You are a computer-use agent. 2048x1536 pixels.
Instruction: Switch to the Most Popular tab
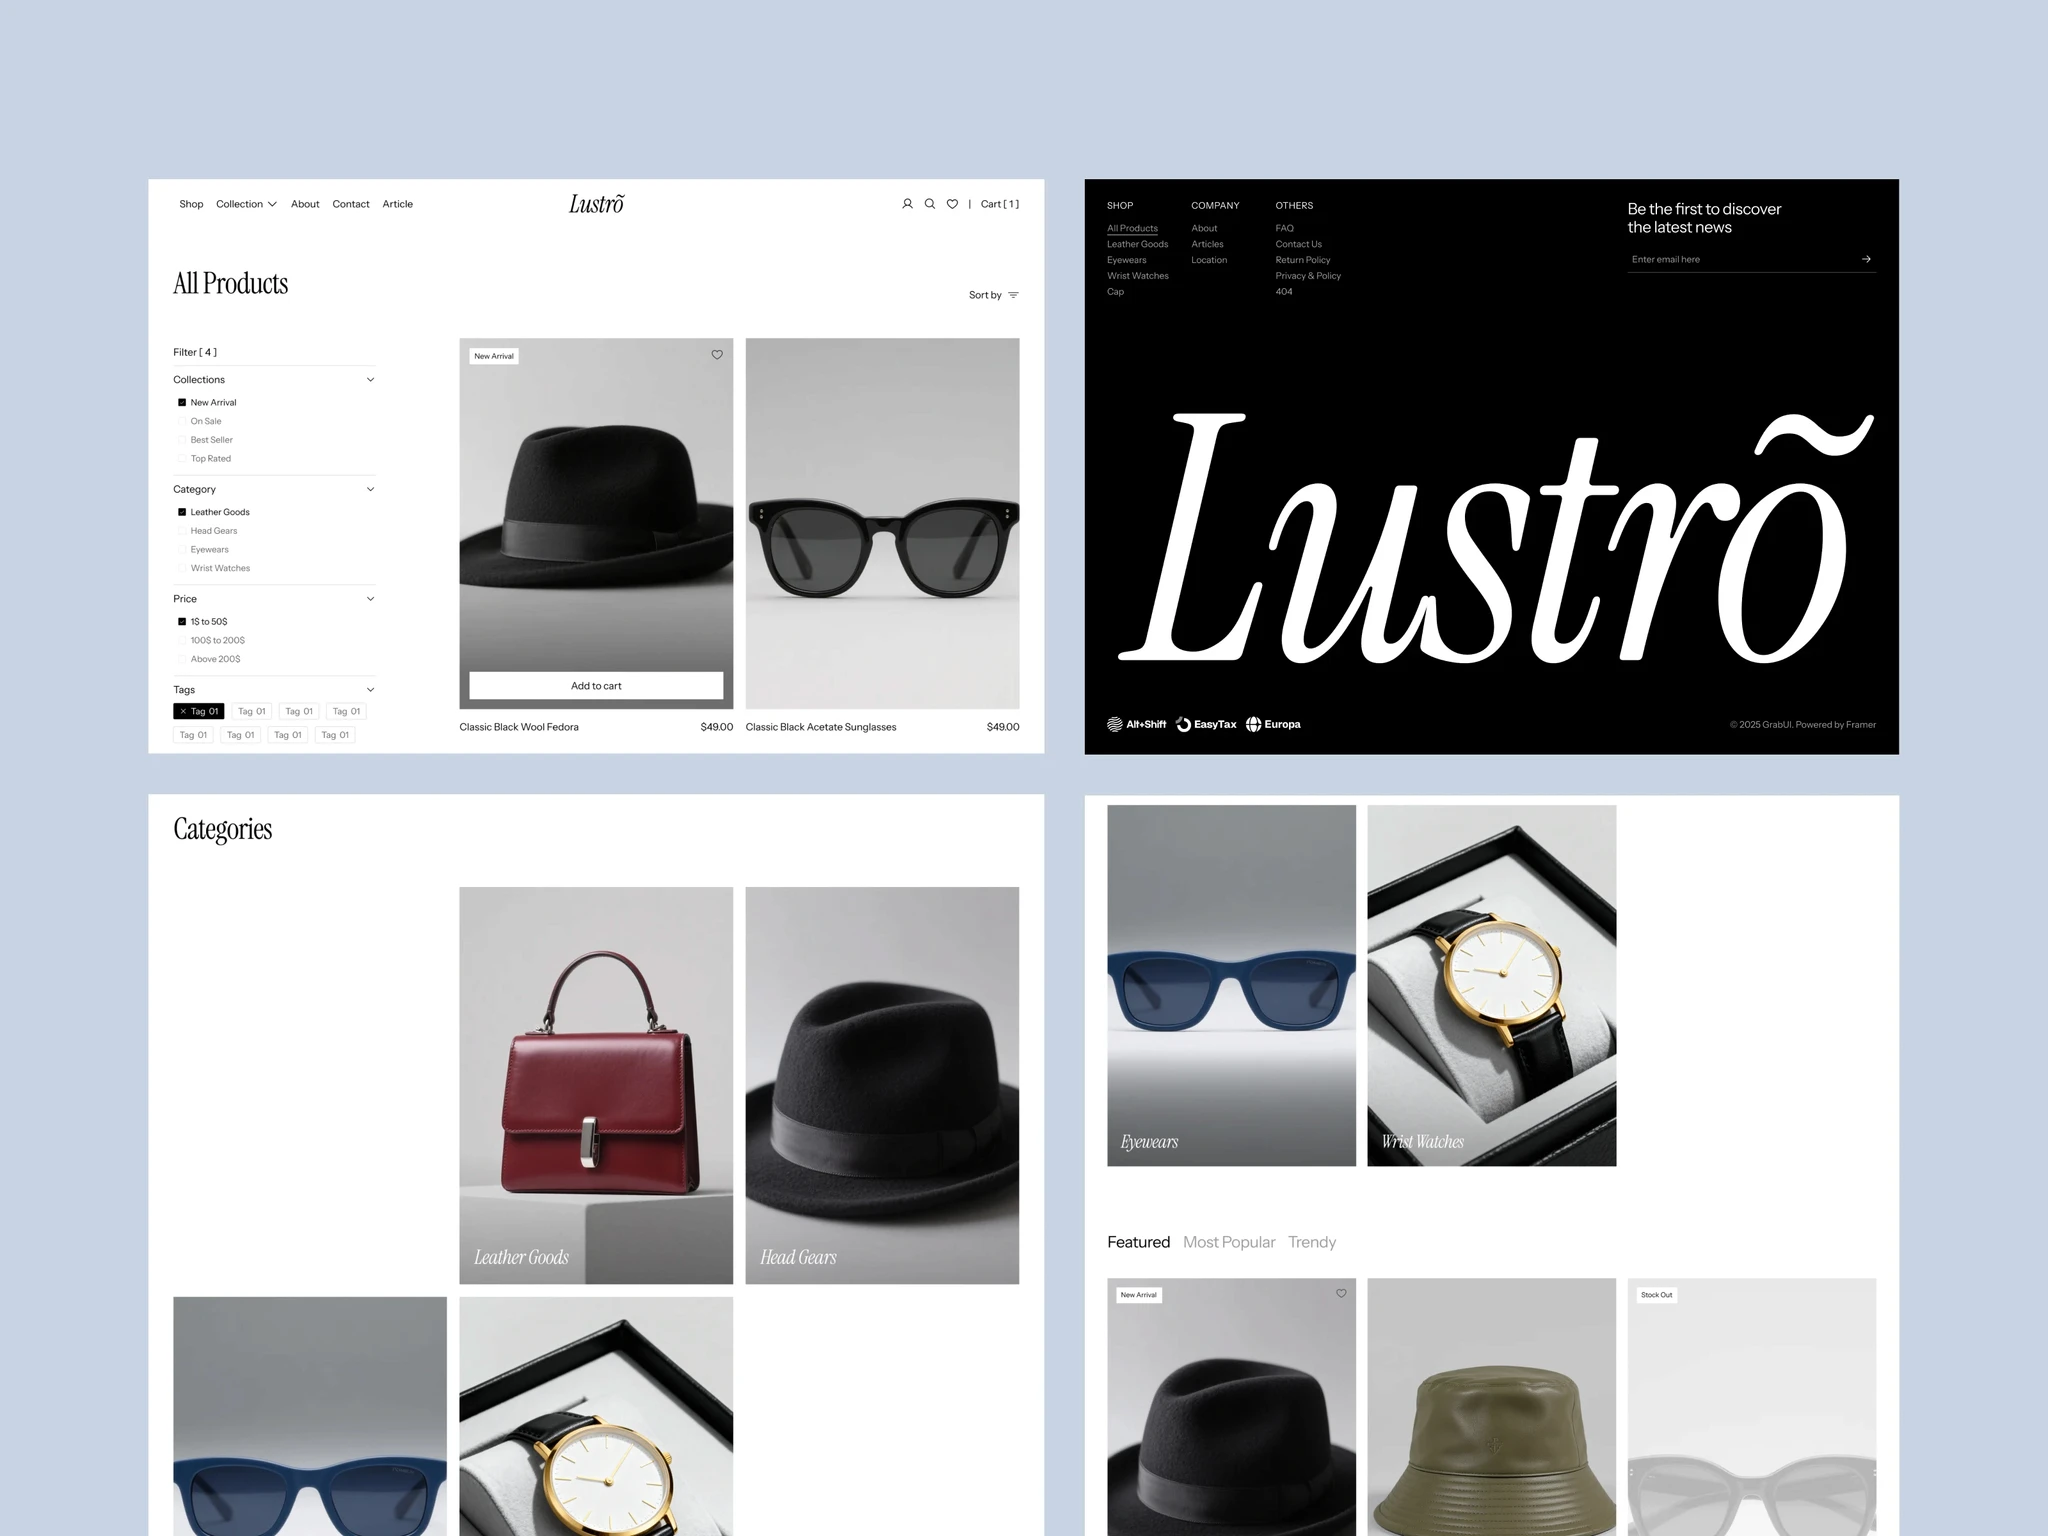[x=1229, y=1242]
